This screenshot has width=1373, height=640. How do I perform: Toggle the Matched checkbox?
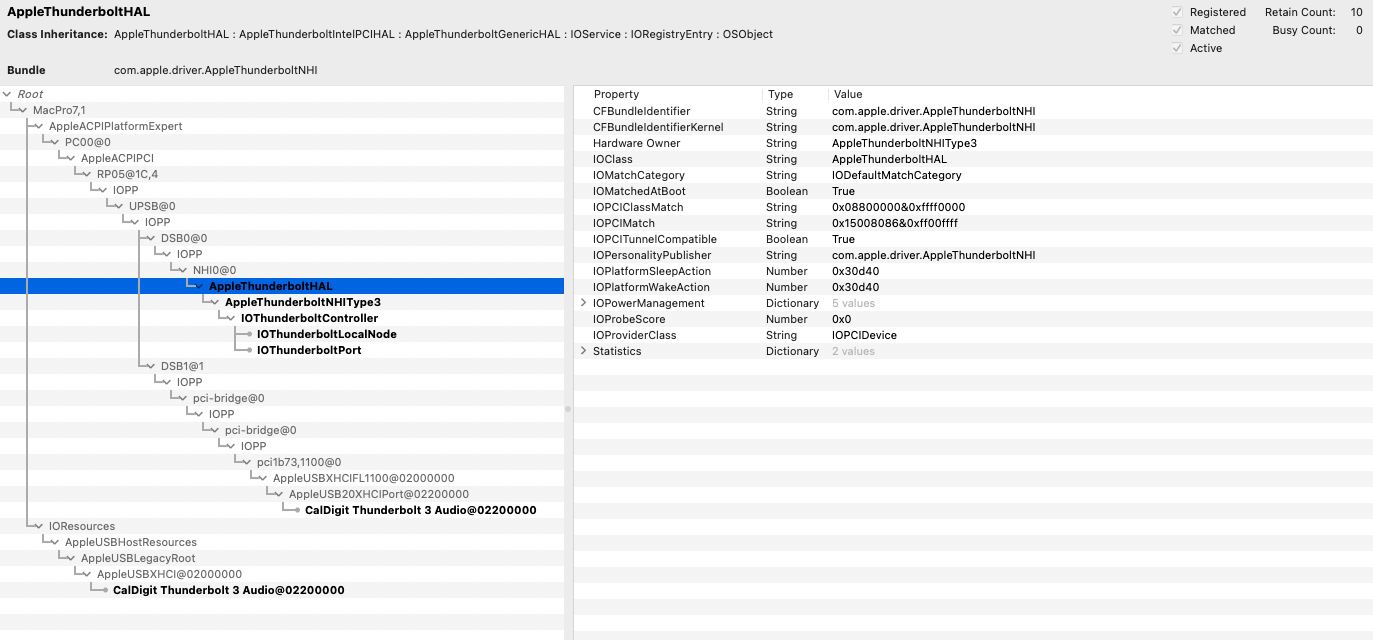pos(1177,30)
